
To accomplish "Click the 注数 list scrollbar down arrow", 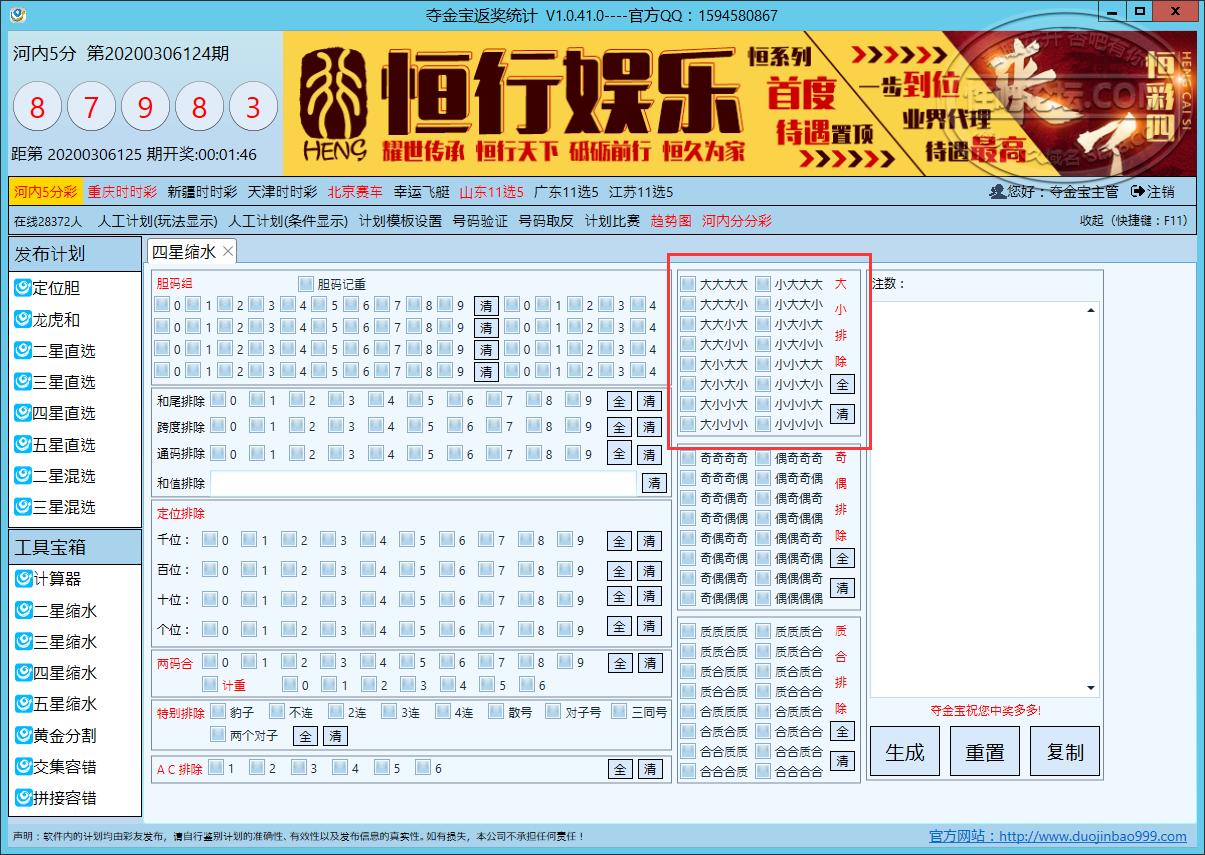I will [x=1092, y=688].
